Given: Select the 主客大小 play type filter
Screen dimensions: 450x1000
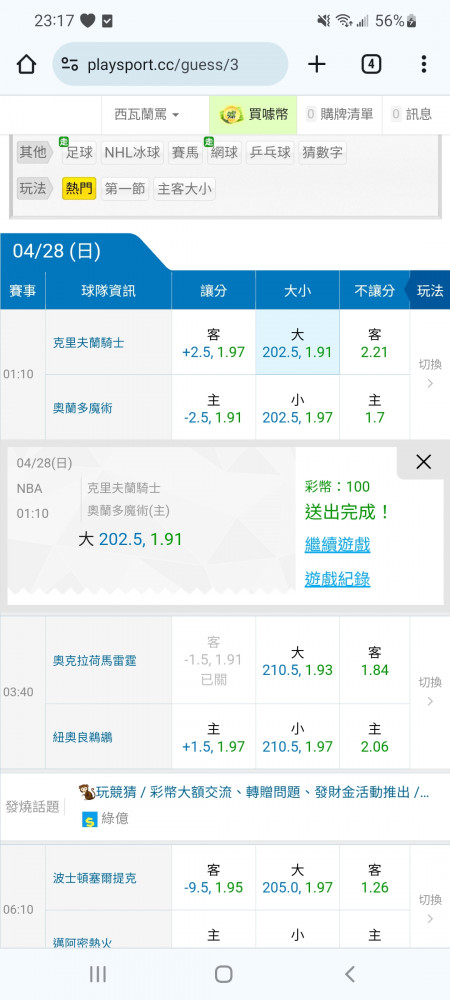Looking at the screenshot, I should coord(185,189).
